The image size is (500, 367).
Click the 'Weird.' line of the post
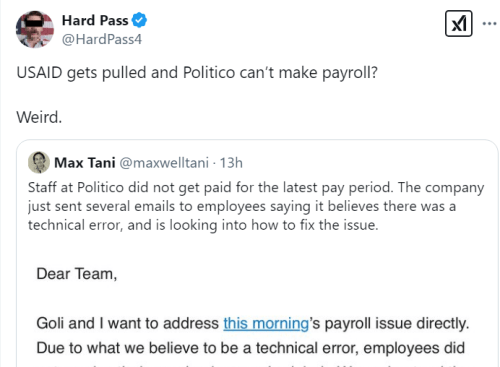pos(39,117)
